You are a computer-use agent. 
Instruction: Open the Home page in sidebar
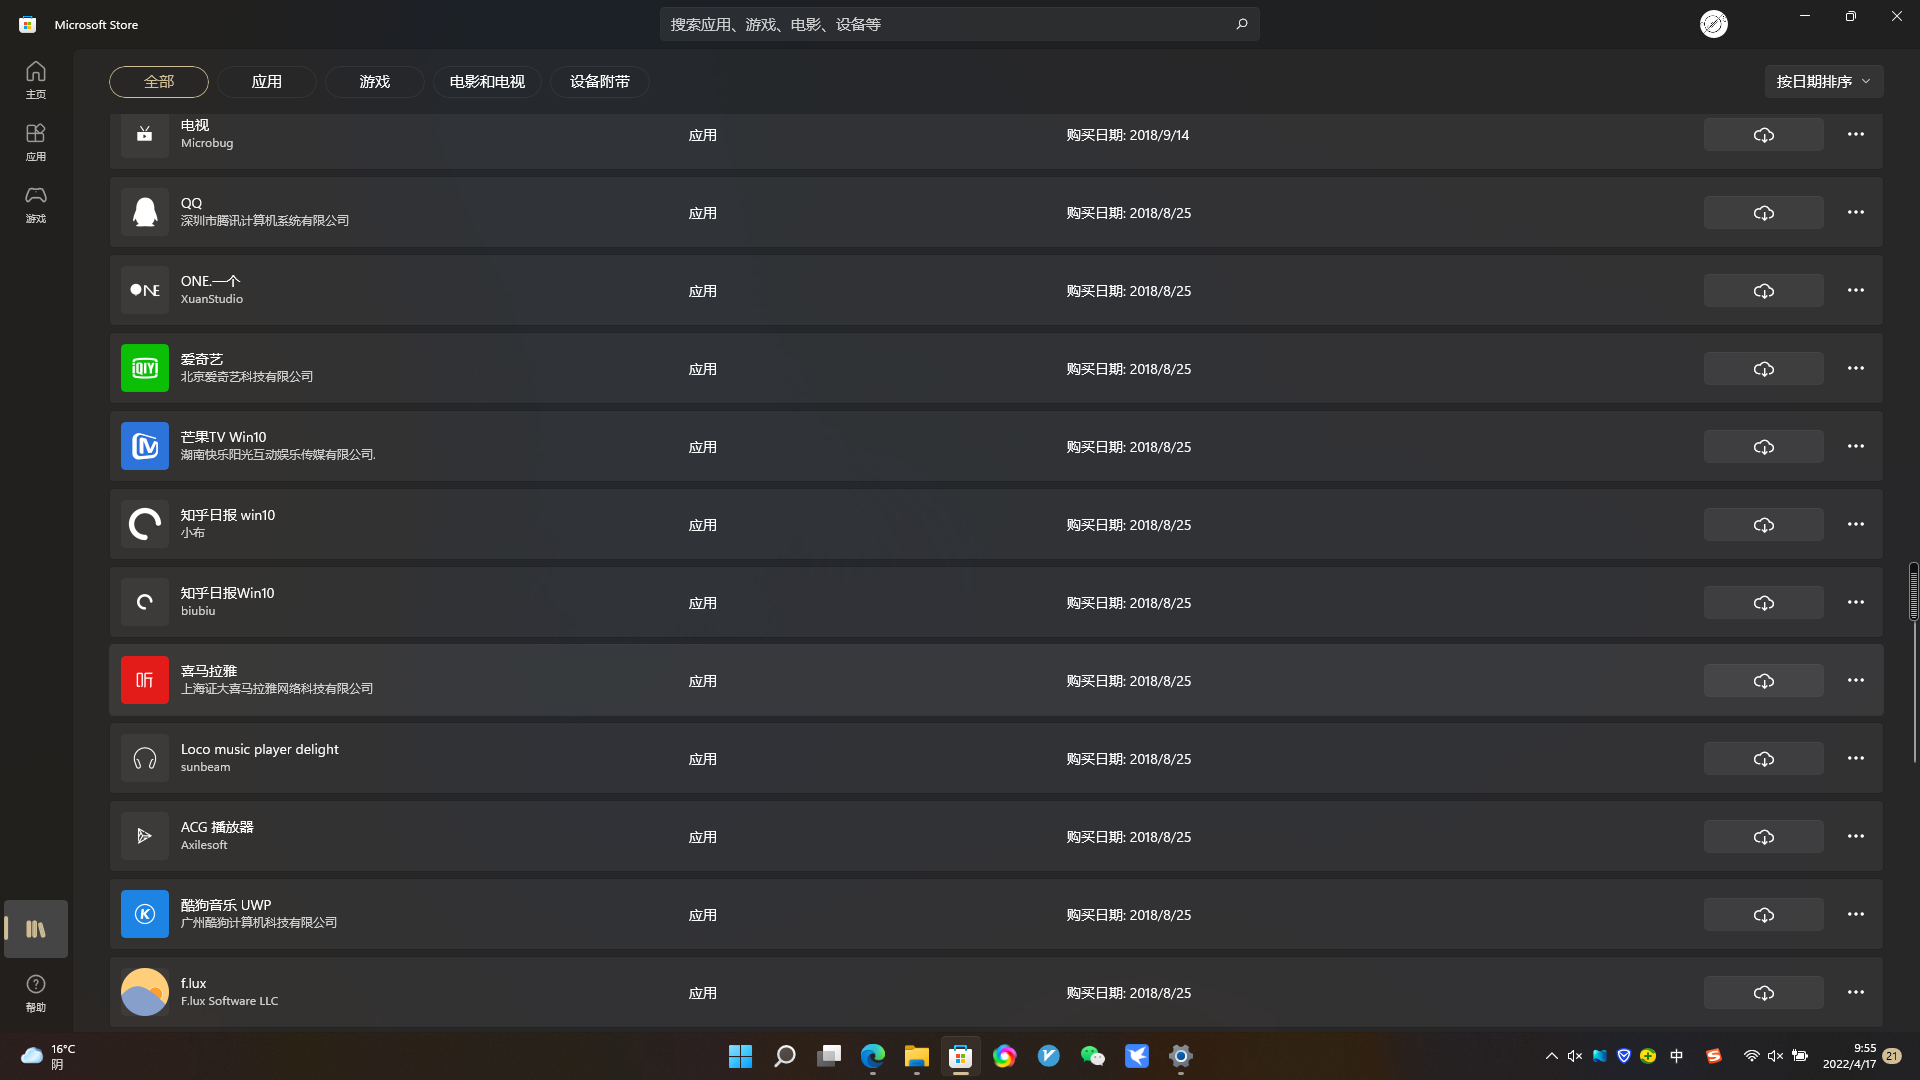pos(36,79)
